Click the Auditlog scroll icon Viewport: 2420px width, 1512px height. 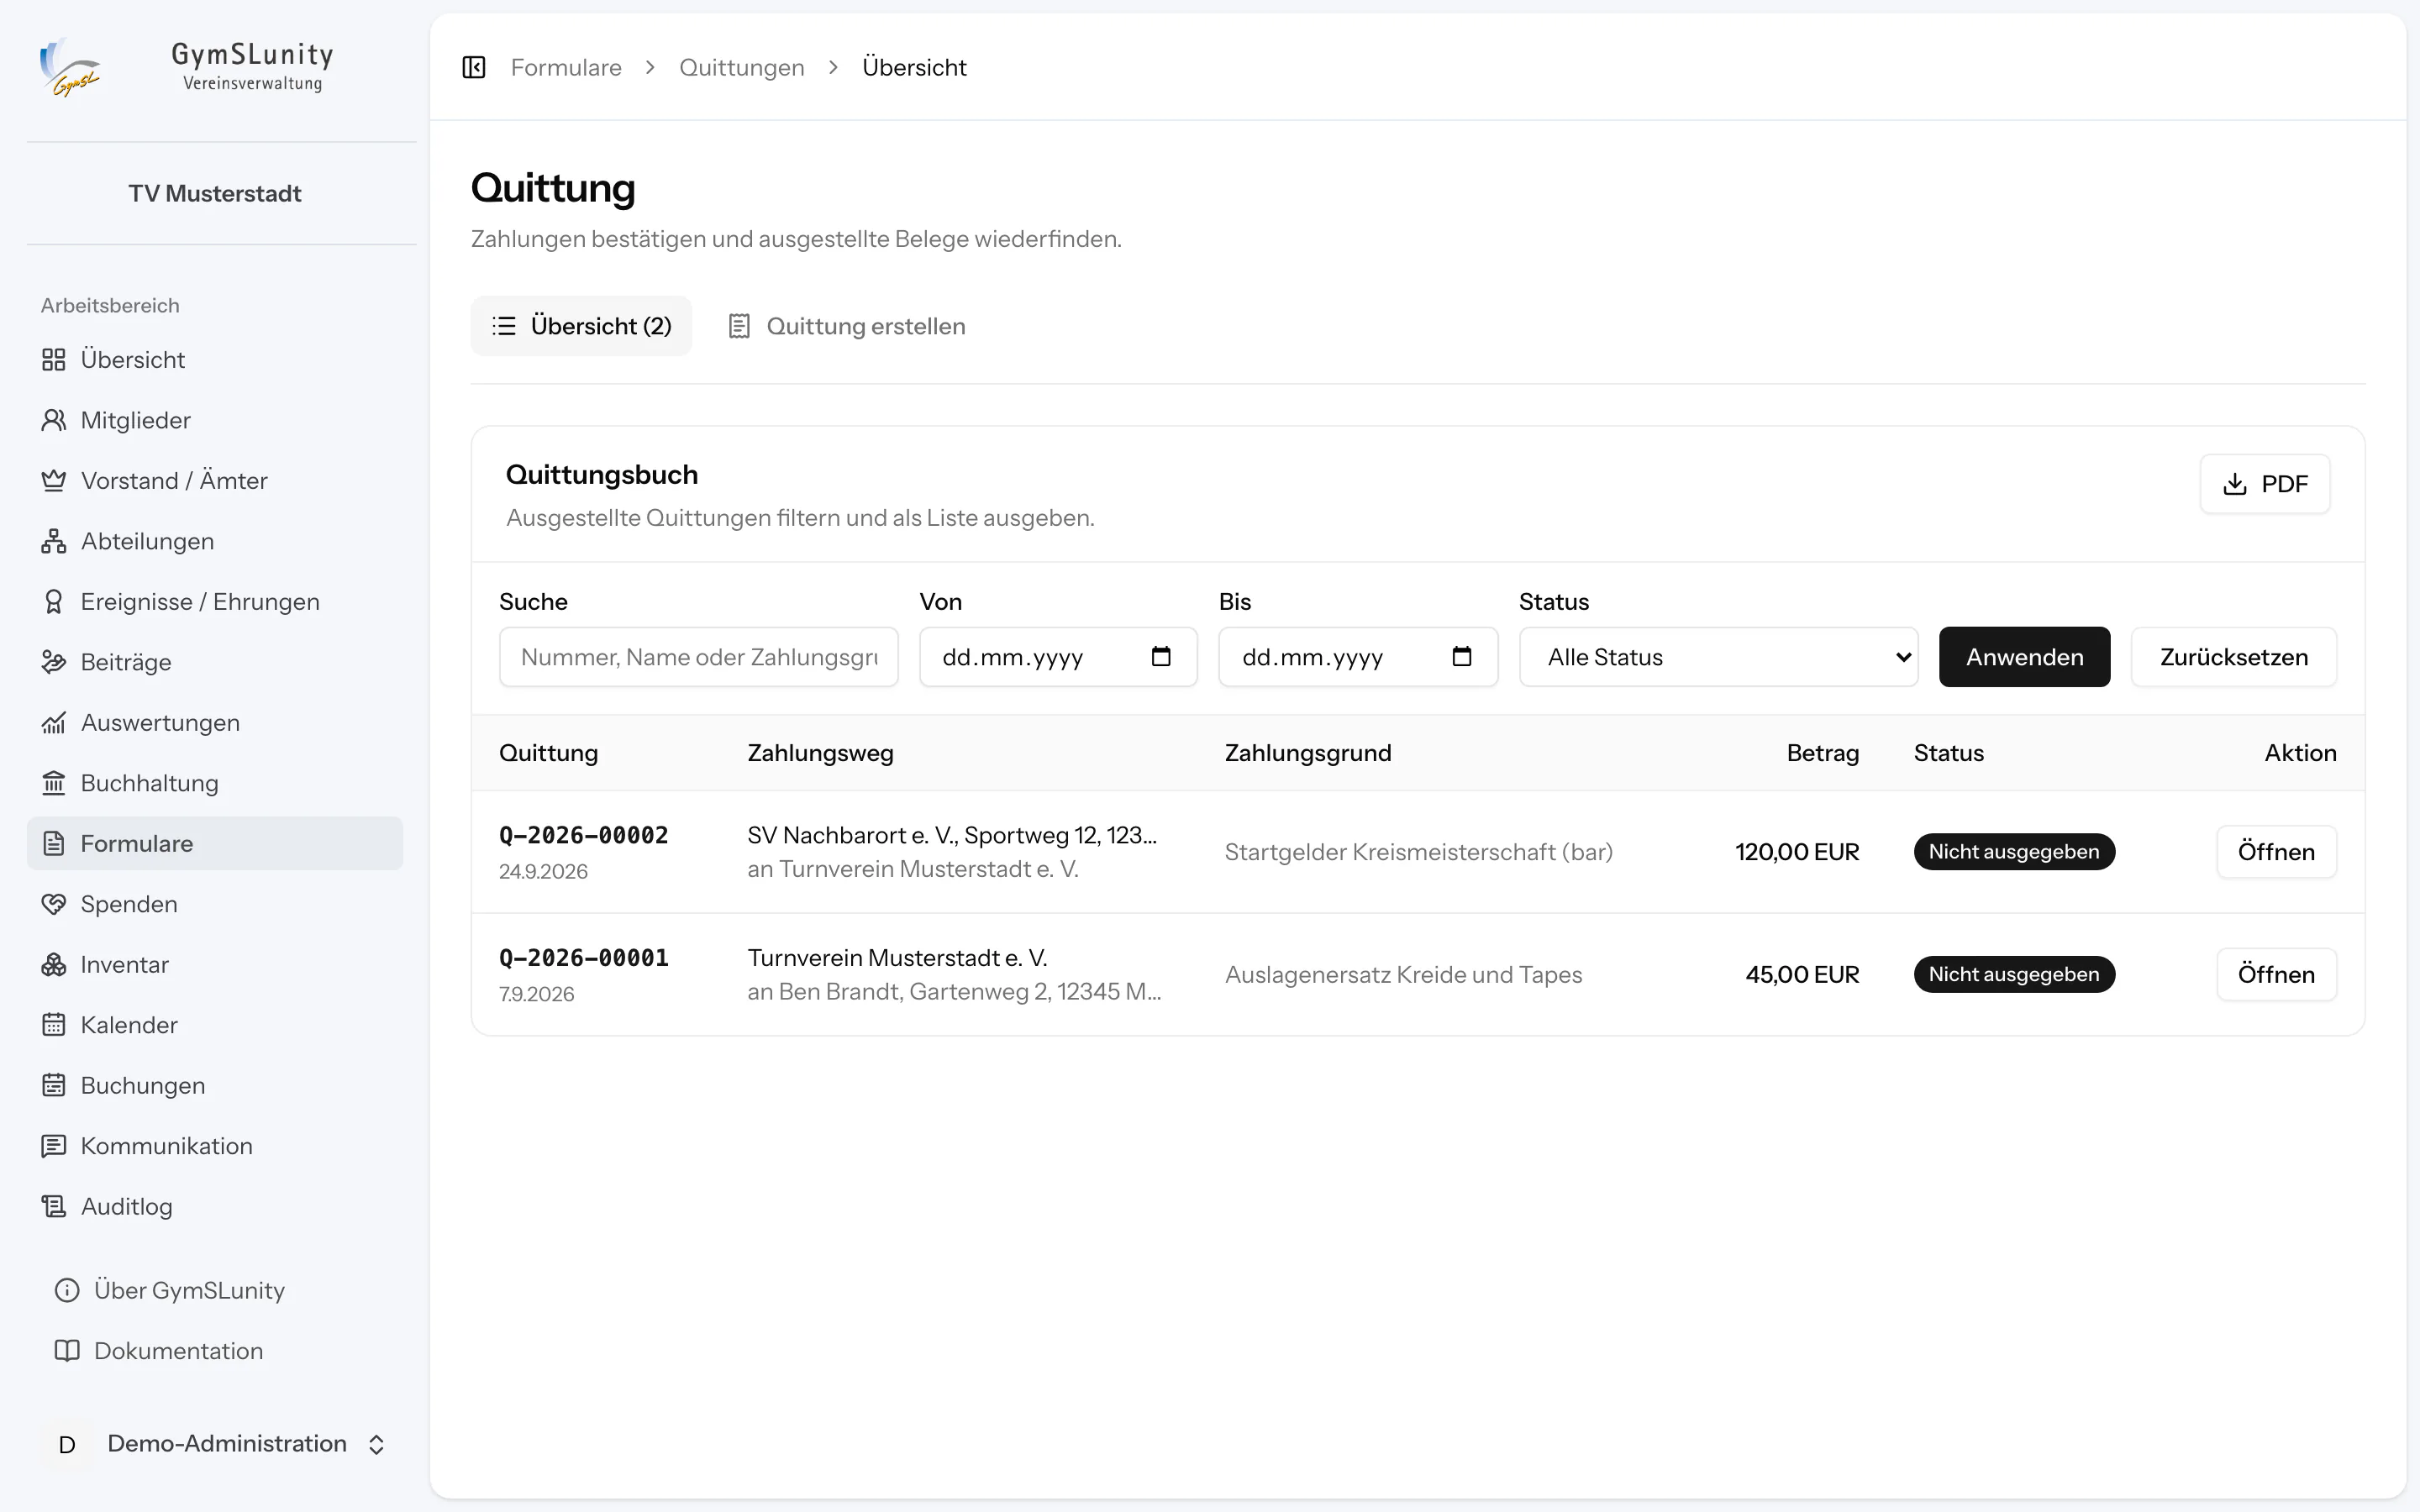tap(54, 1206)
